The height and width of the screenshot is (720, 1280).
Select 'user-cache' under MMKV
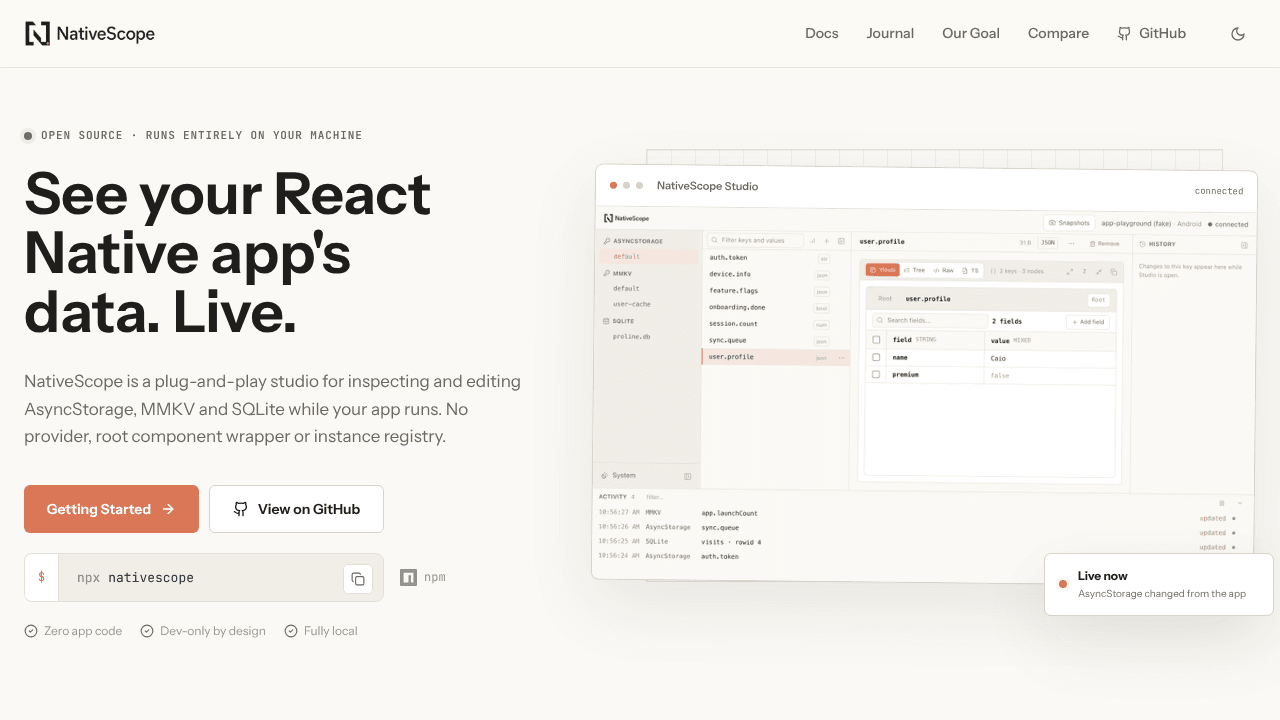click(x=632, y=304)
